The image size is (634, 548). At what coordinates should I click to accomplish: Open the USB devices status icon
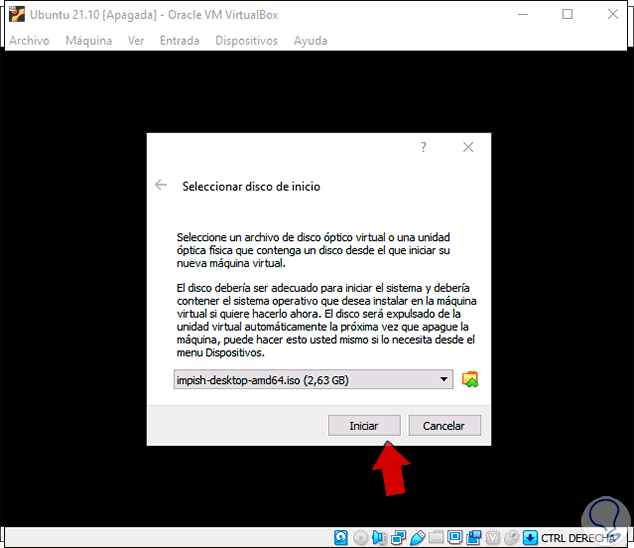417,537
